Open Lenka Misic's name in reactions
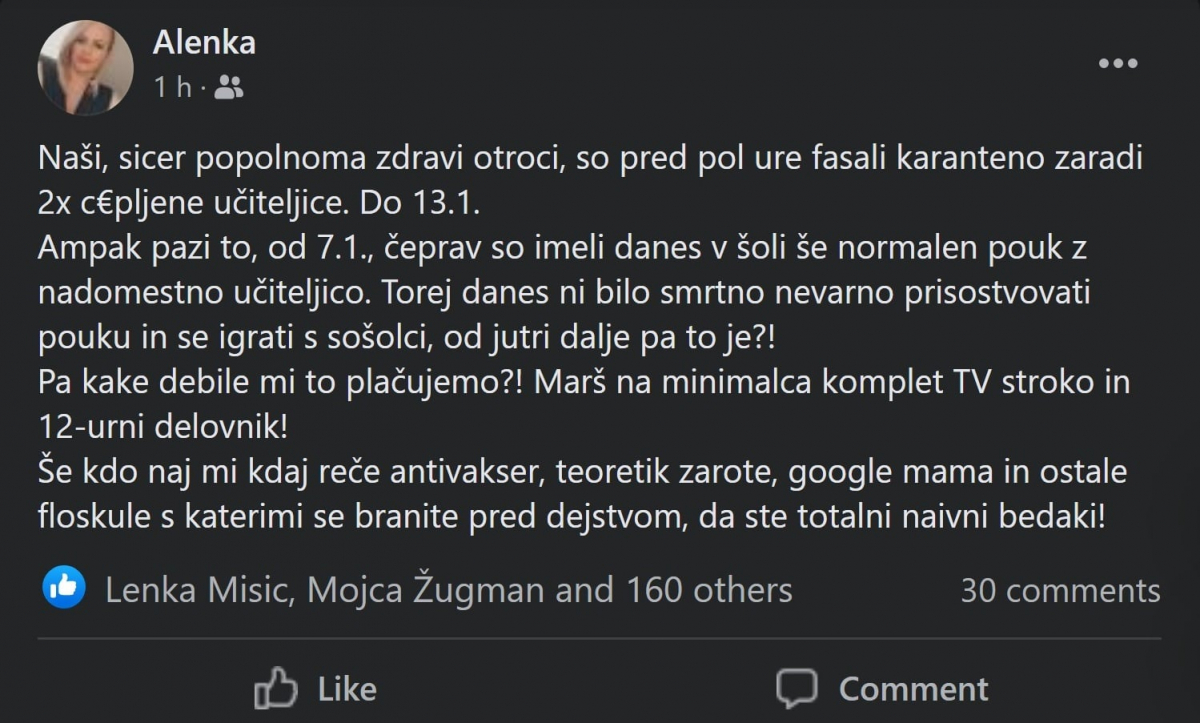The image size is (1200, 723). (x=198, y=590)
